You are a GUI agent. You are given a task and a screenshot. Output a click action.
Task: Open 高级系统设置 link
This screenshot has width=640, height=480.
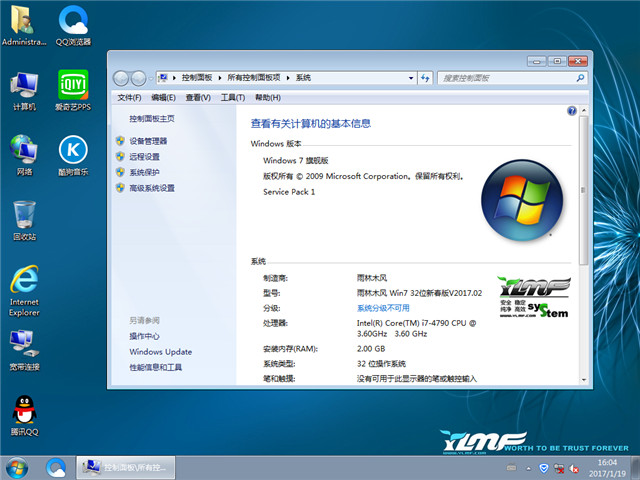(x=152, y=188)
